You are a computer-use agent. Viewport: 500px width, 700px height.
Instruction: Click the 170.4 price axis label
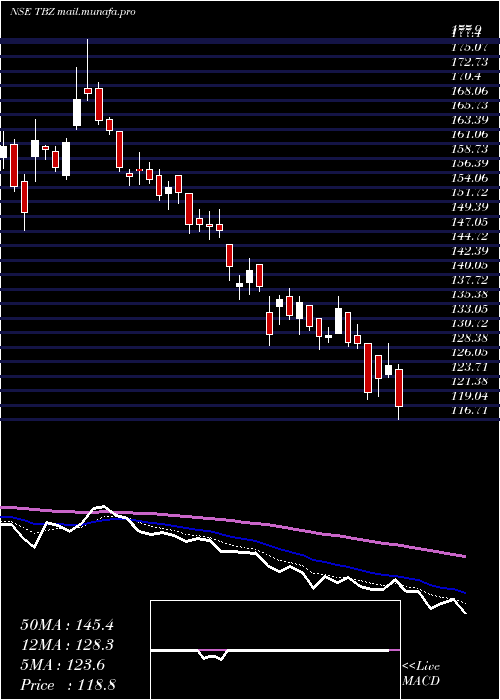467,76
